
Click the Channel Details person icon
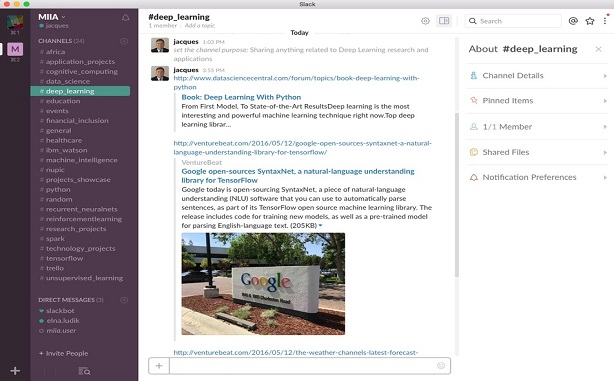(x=473, y=75)
